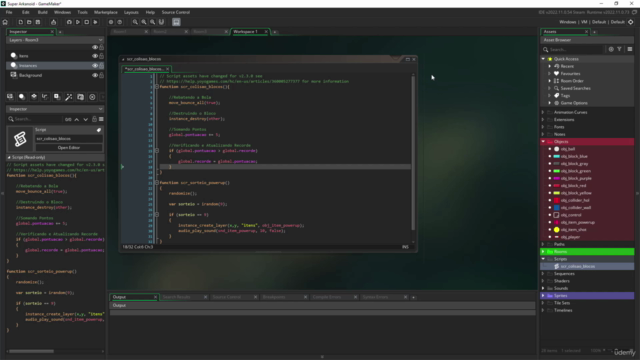Click the Open Project folder icon
Screen dimensions: 640x360
click(29, 22)
